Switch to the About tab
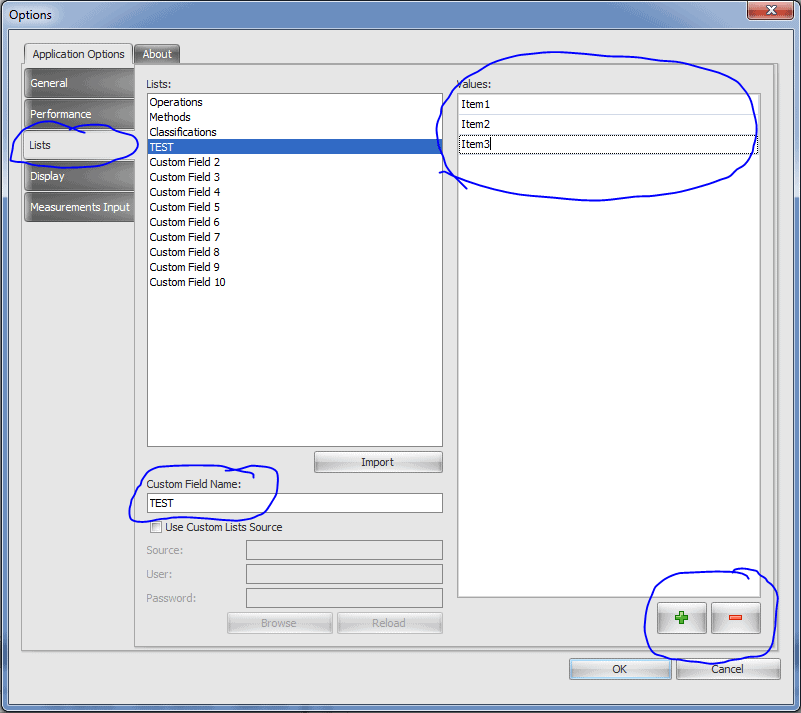The width and height of the screenshot is (801, 713). coord(157,54)
